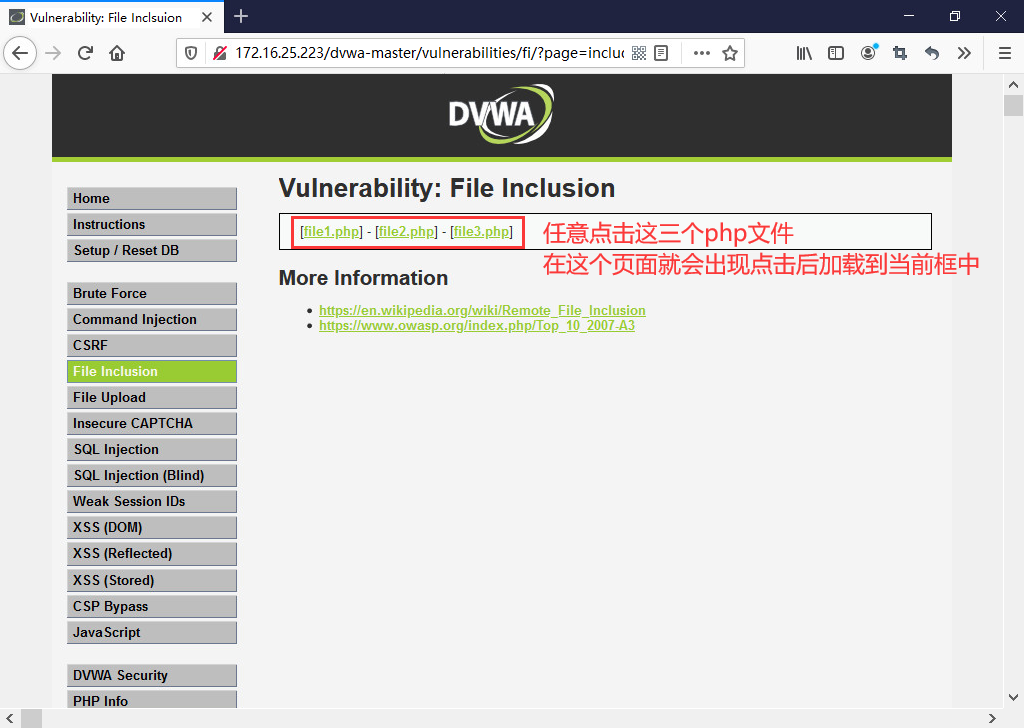Reload the current page

(x=85, y=53)
